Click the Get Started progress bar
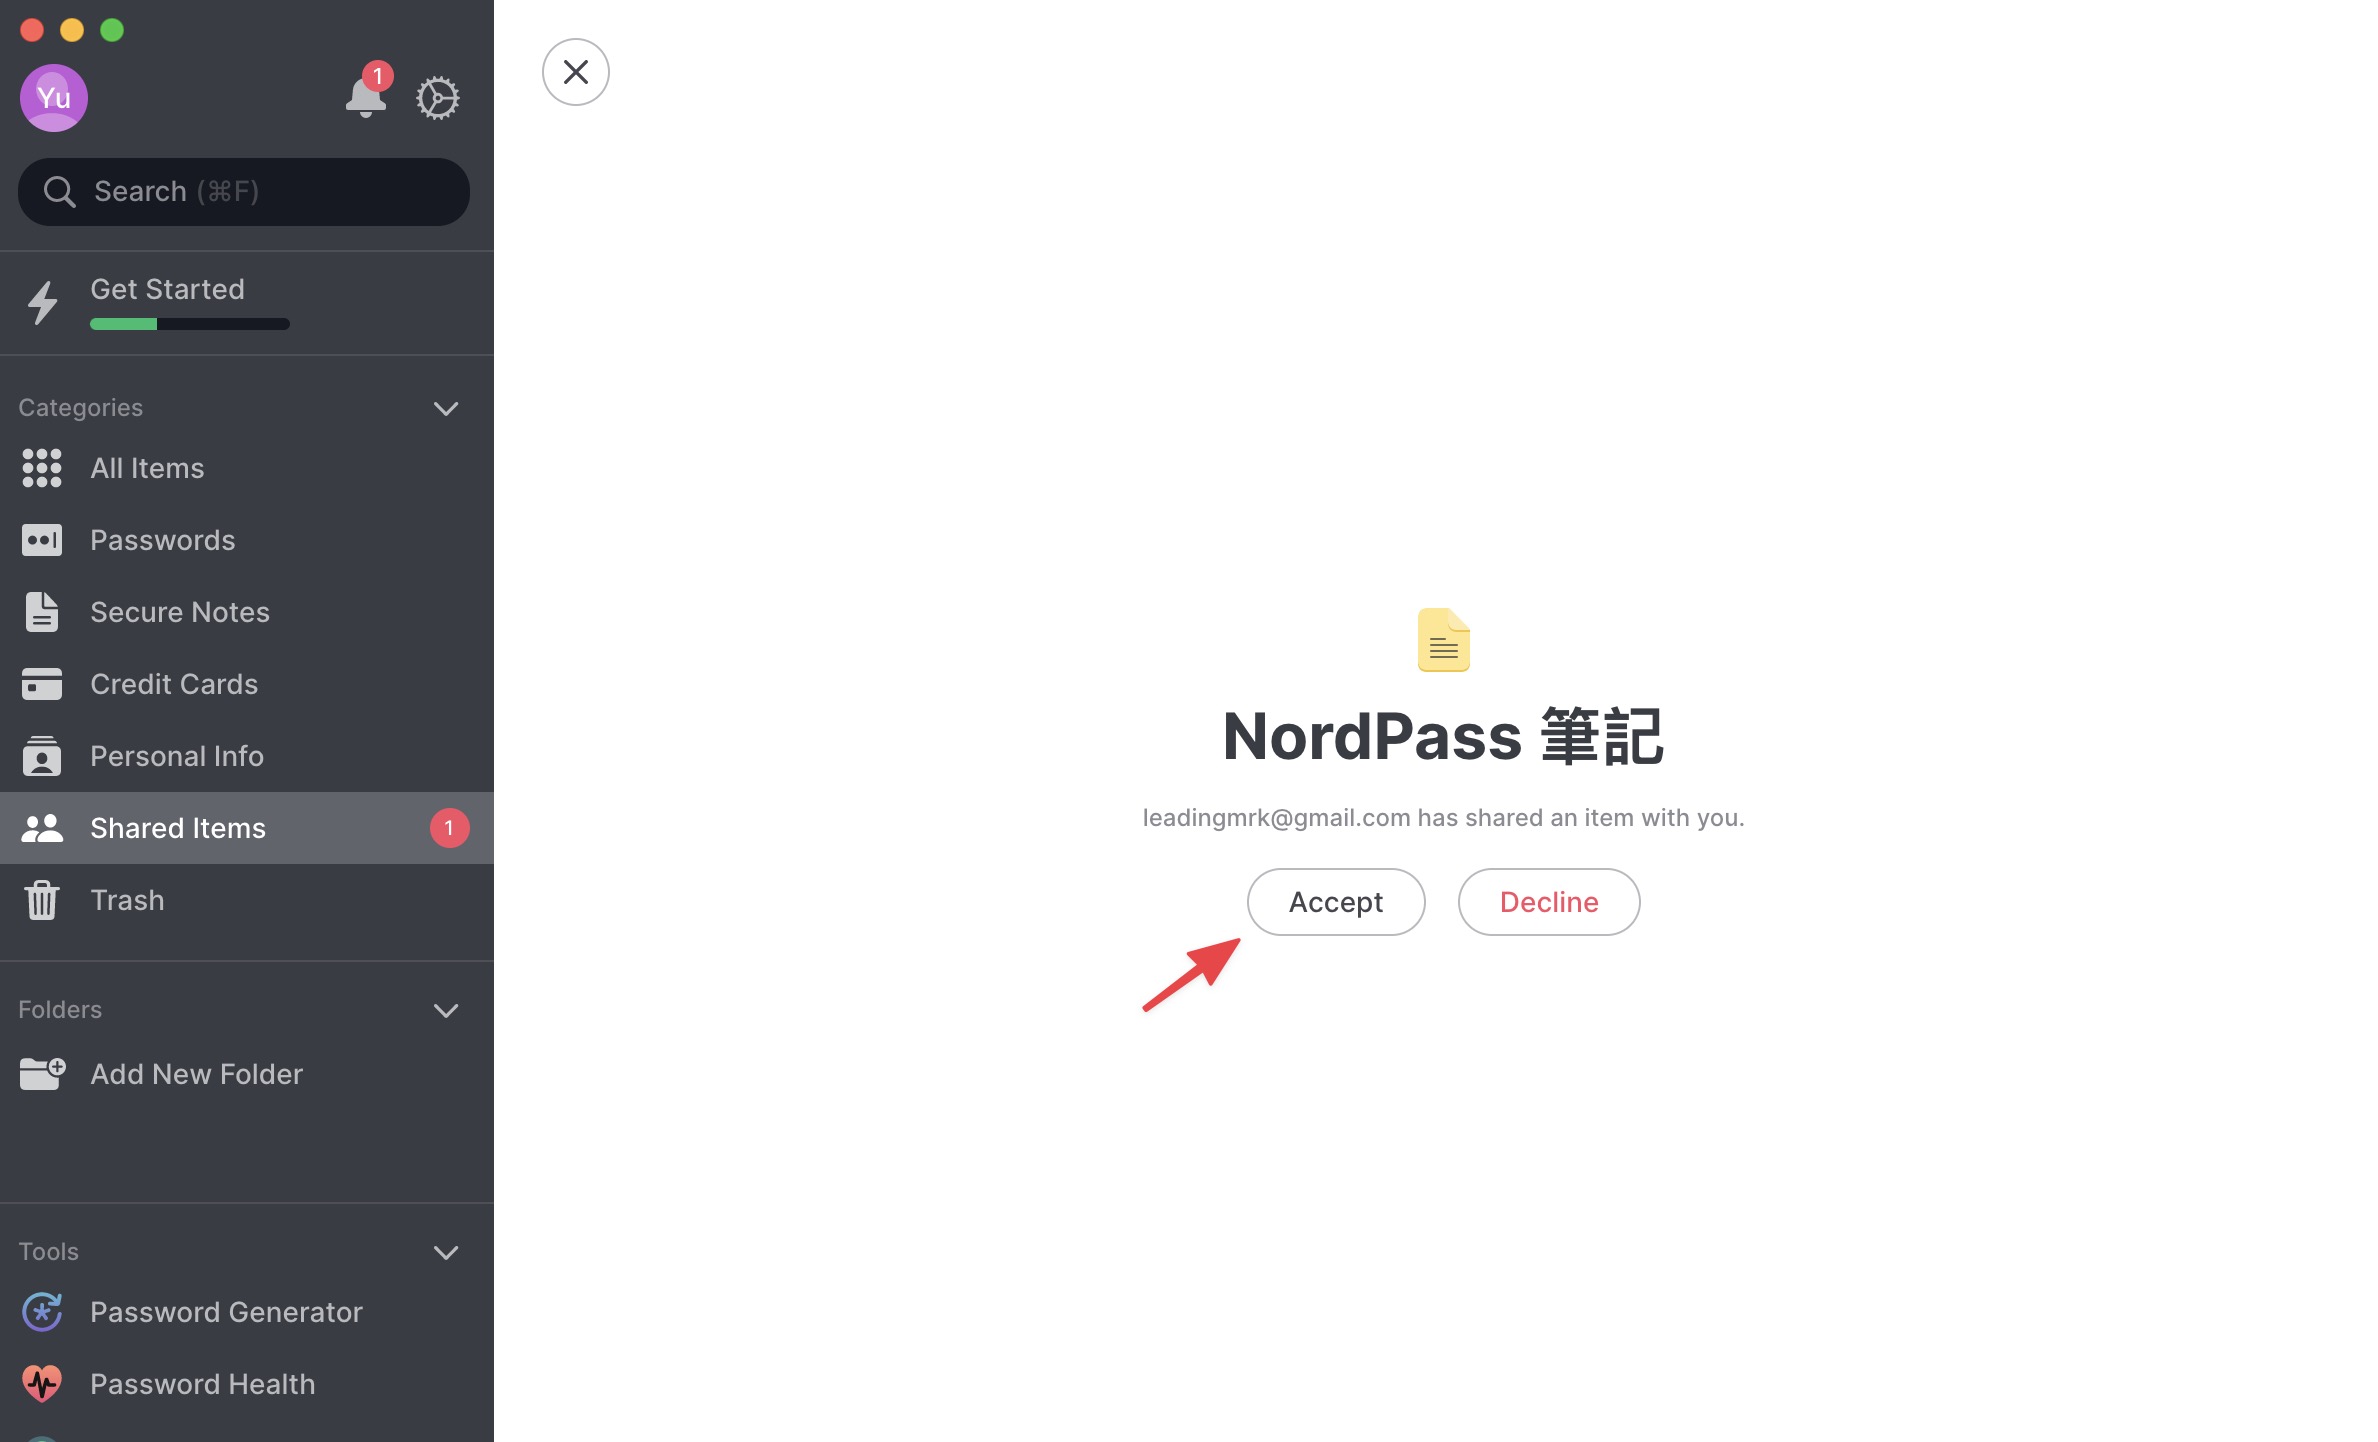This screenshot has width=2378, height=1442. click(190, 324)
